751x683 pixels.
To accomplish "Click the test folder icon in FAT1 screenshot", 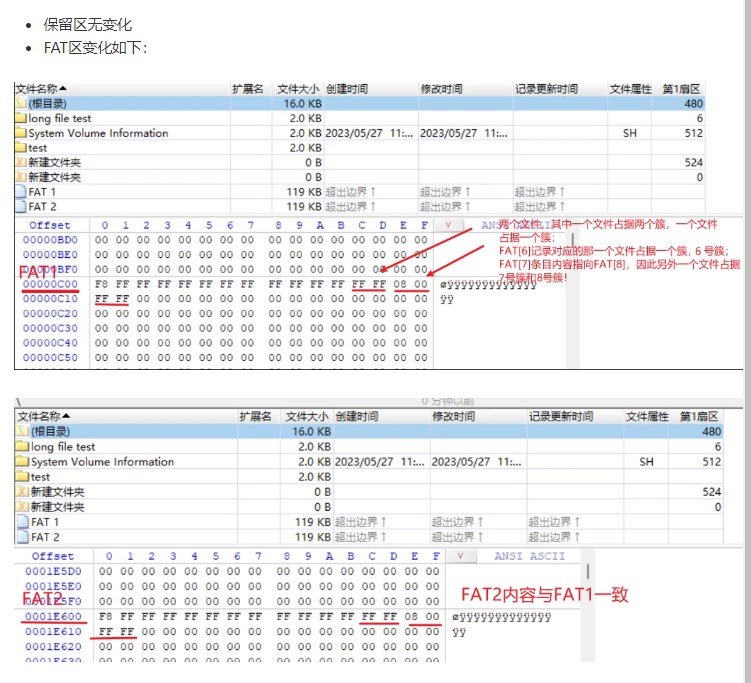I will [x=21, y=148].
